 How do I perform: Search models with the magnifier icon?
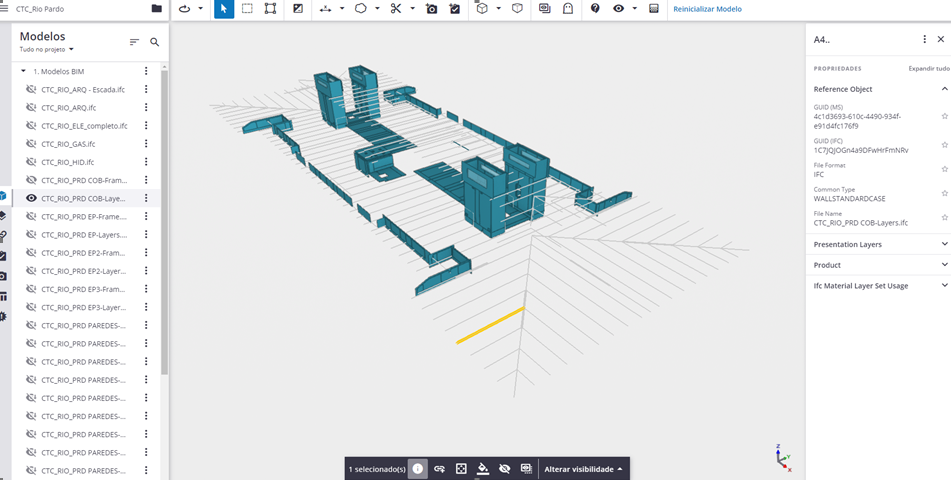click(x=155, y=42)
